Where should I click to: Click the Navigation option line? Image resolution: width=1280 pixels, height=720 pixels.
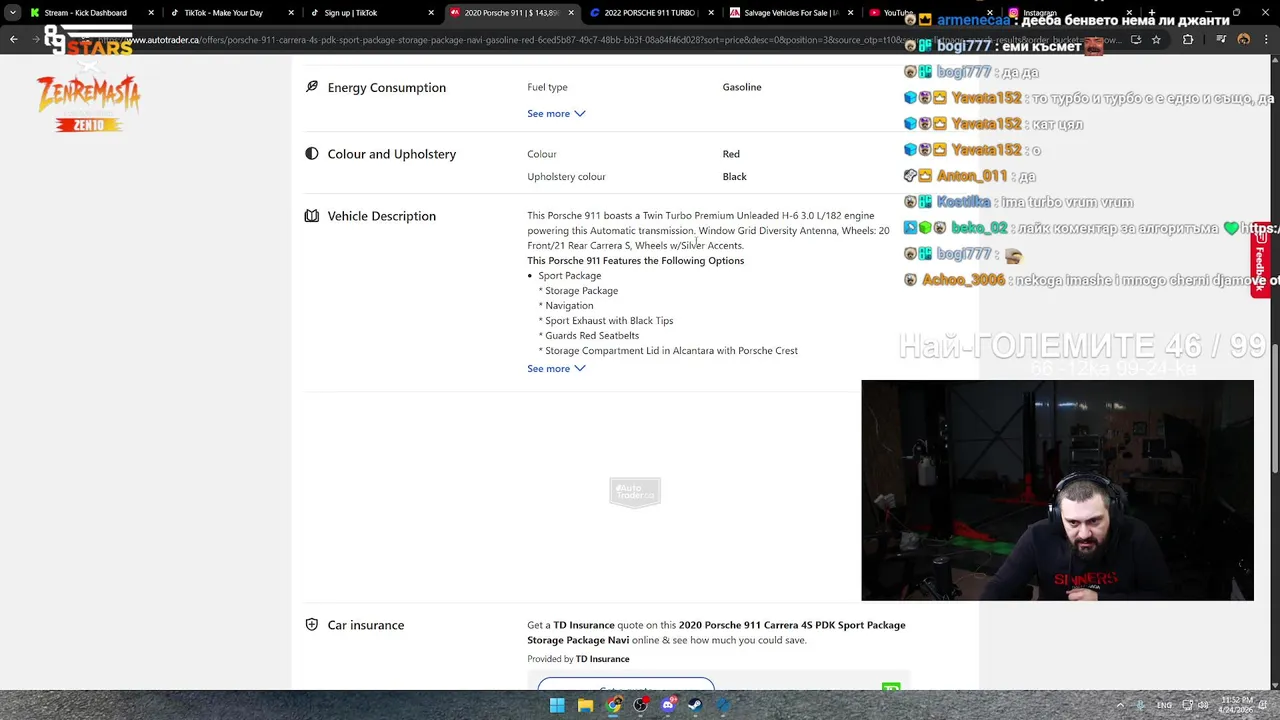coord(566,305)
